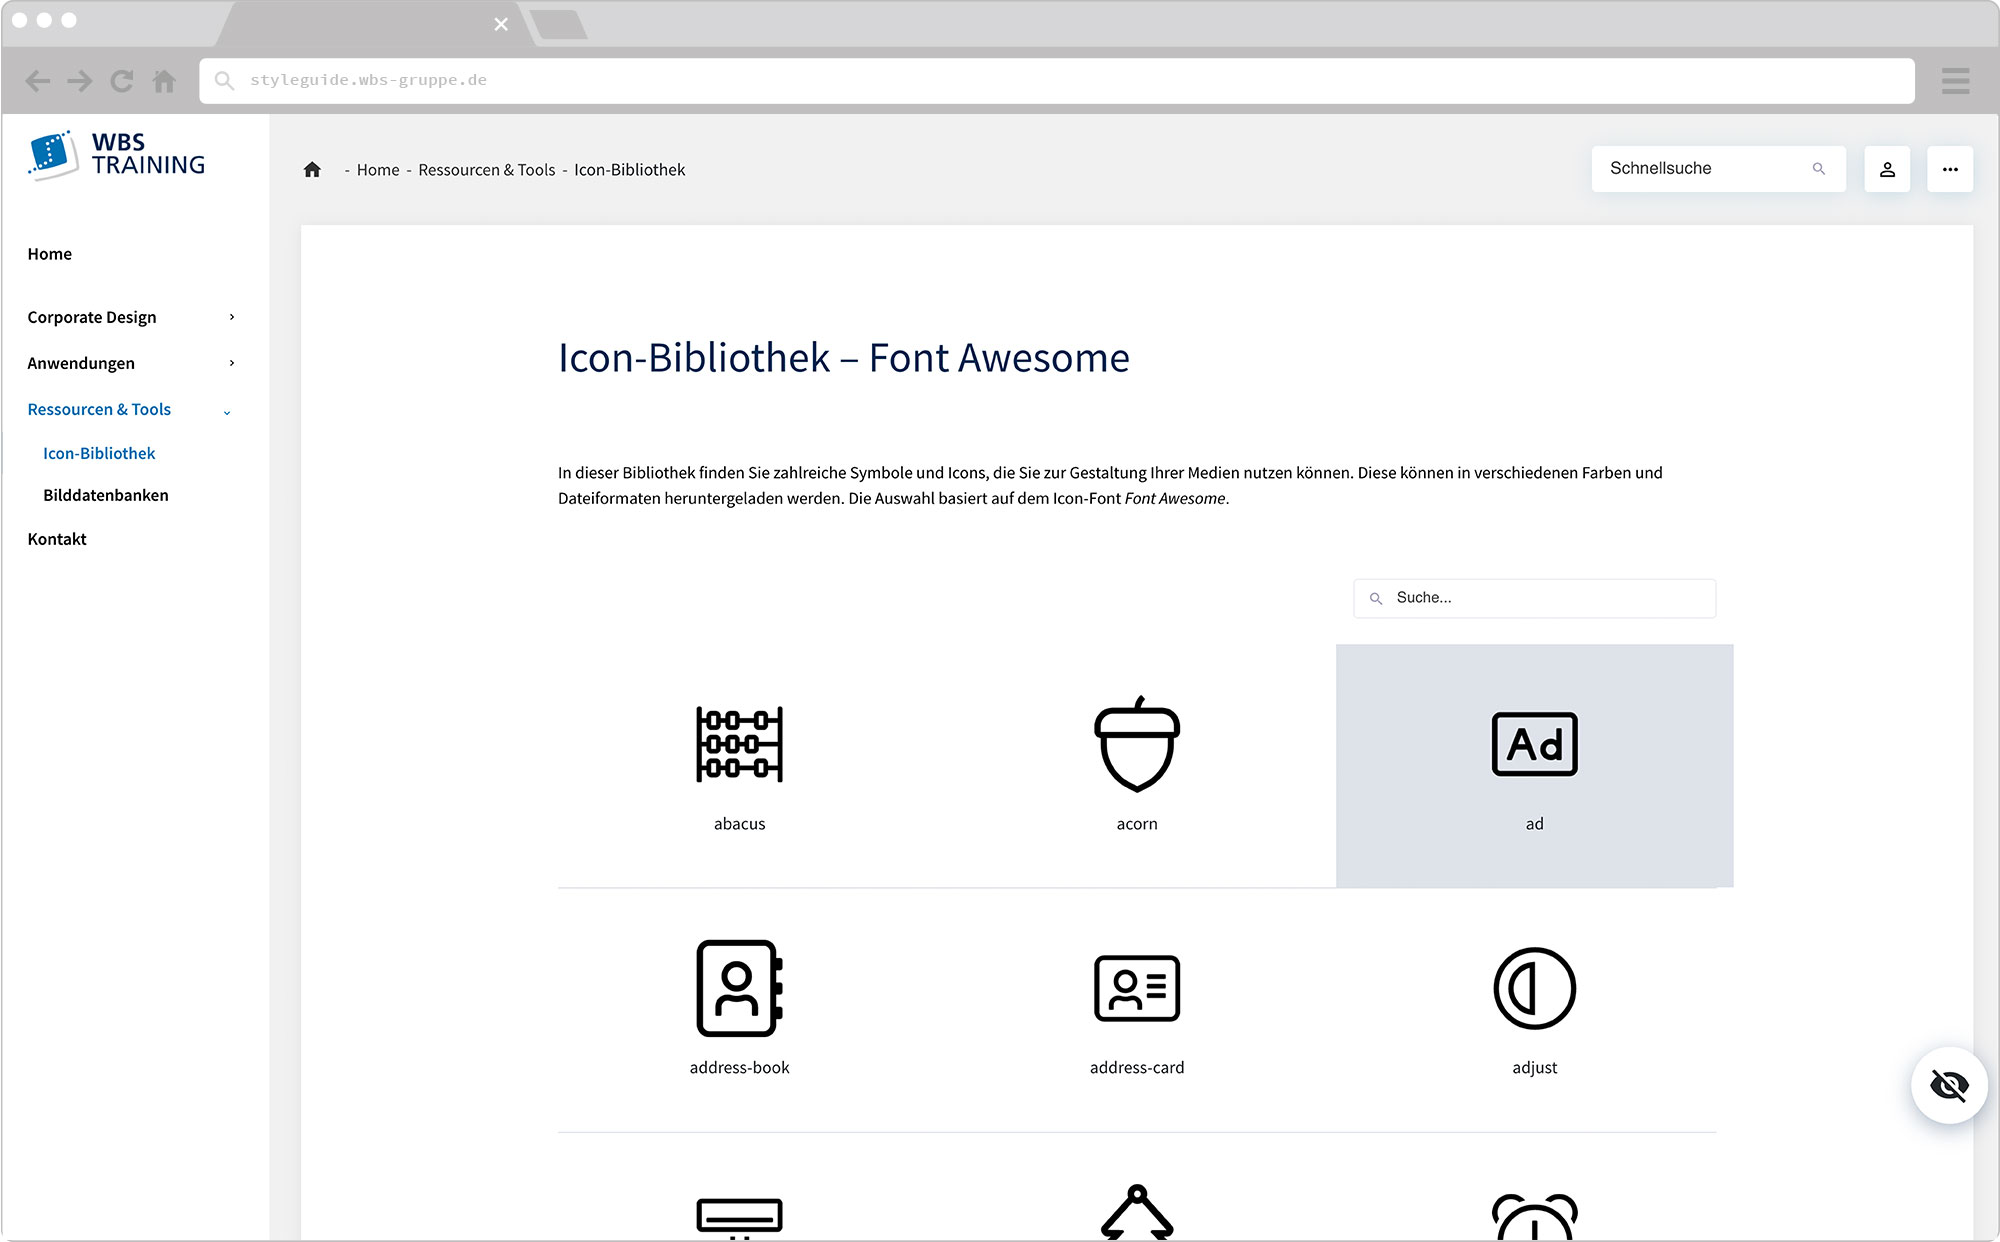Reload the page with the refresh icon

(122, 81)
